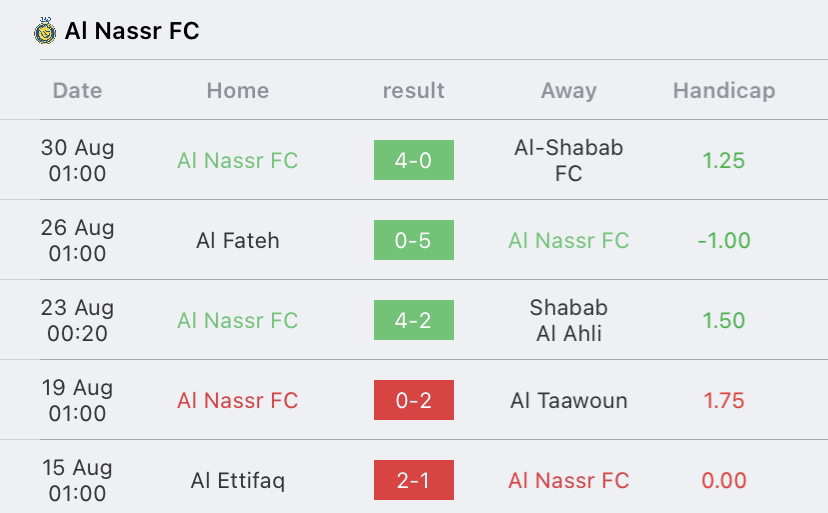Open the red 0-2 result badge
The width and height of the screenshot is (828, 513).
(413, 400)
